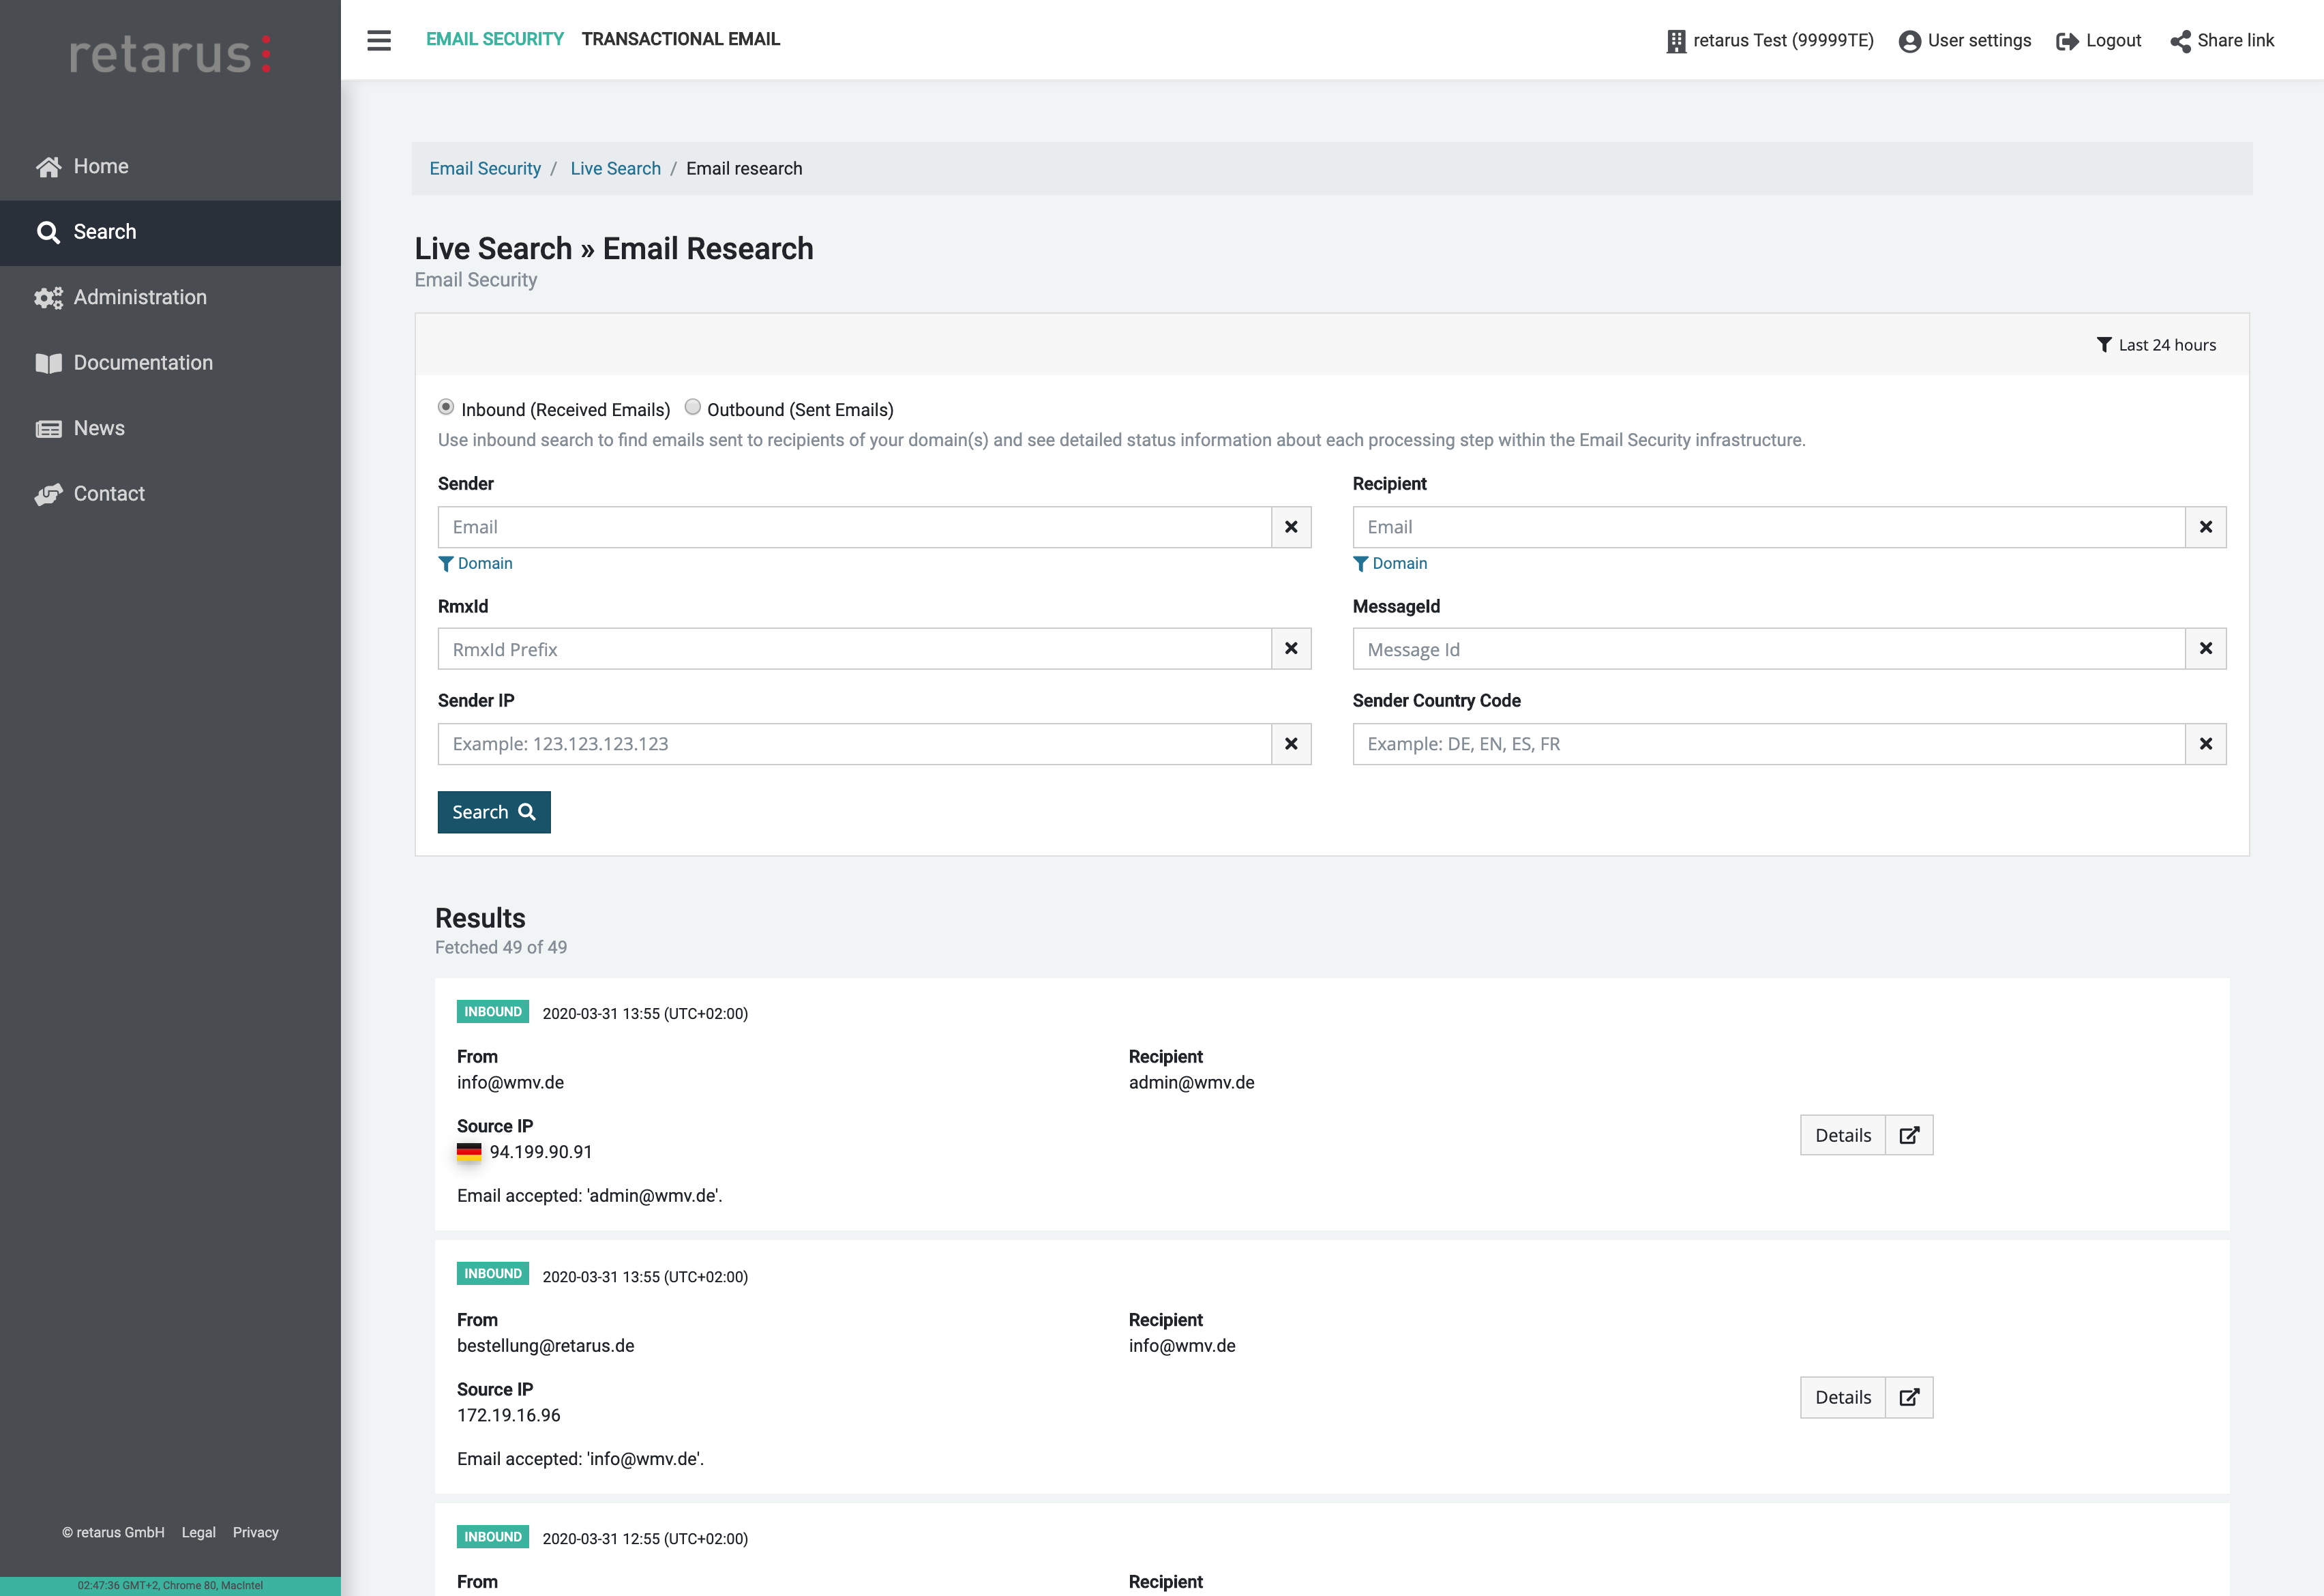Open User settings
Image resolution: width=2324 pixels, height=1596 pixels.
[1965, 41]
